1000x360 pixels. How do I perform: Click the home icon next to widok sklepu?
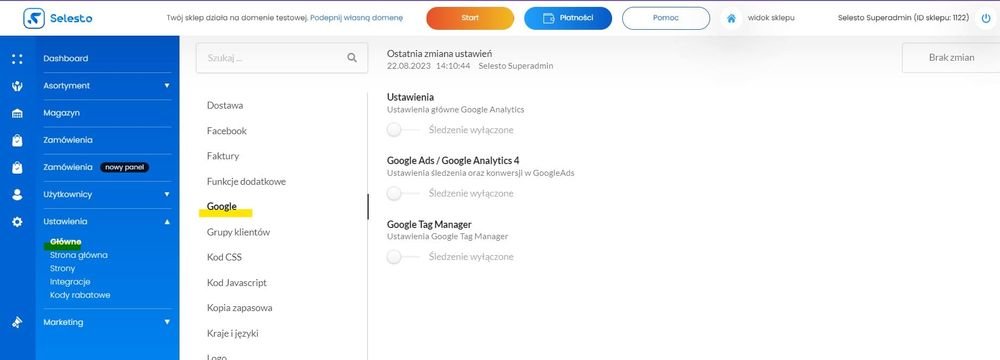coord(732,19)
